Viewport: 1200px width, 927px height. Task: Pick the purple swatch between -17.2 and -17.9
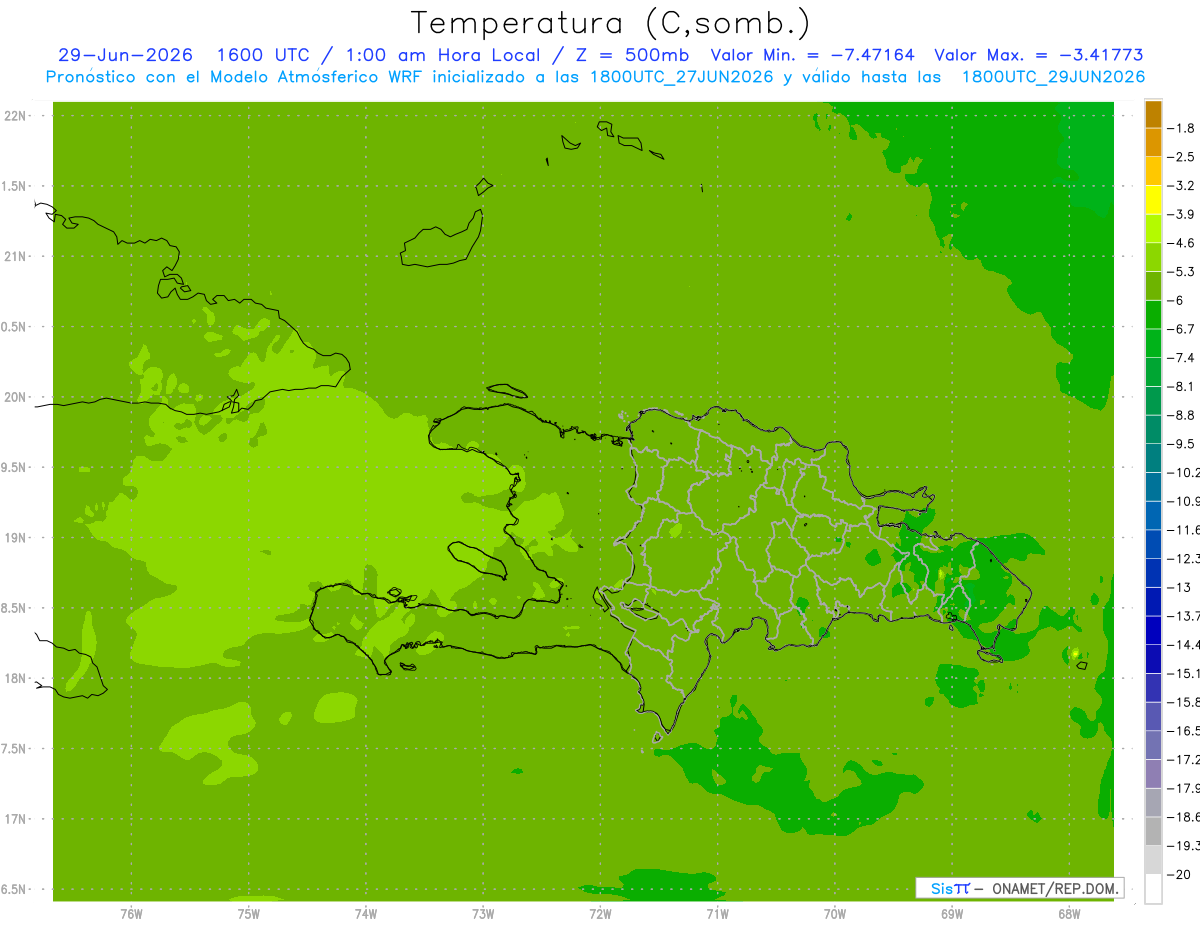(x=1153, y=774)
